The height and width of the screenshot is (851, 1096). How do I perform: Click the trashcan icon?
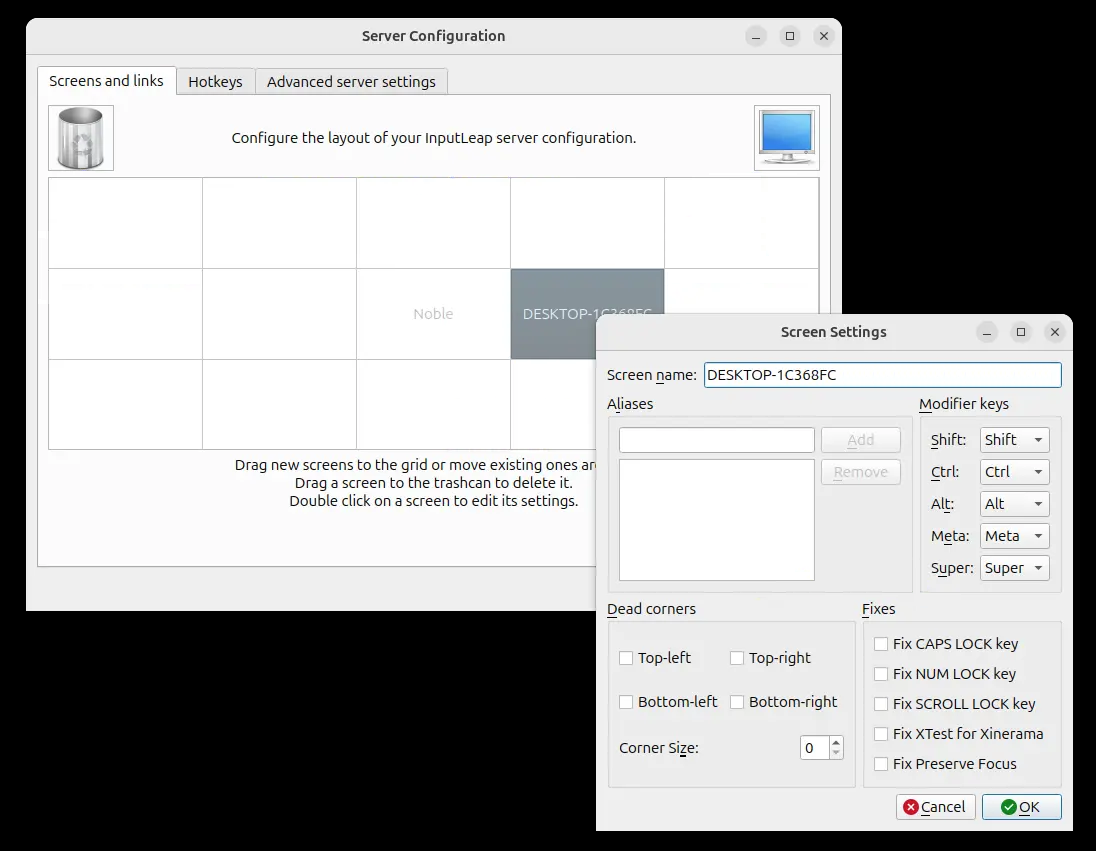pyautogui.click(x=81, y=138)
